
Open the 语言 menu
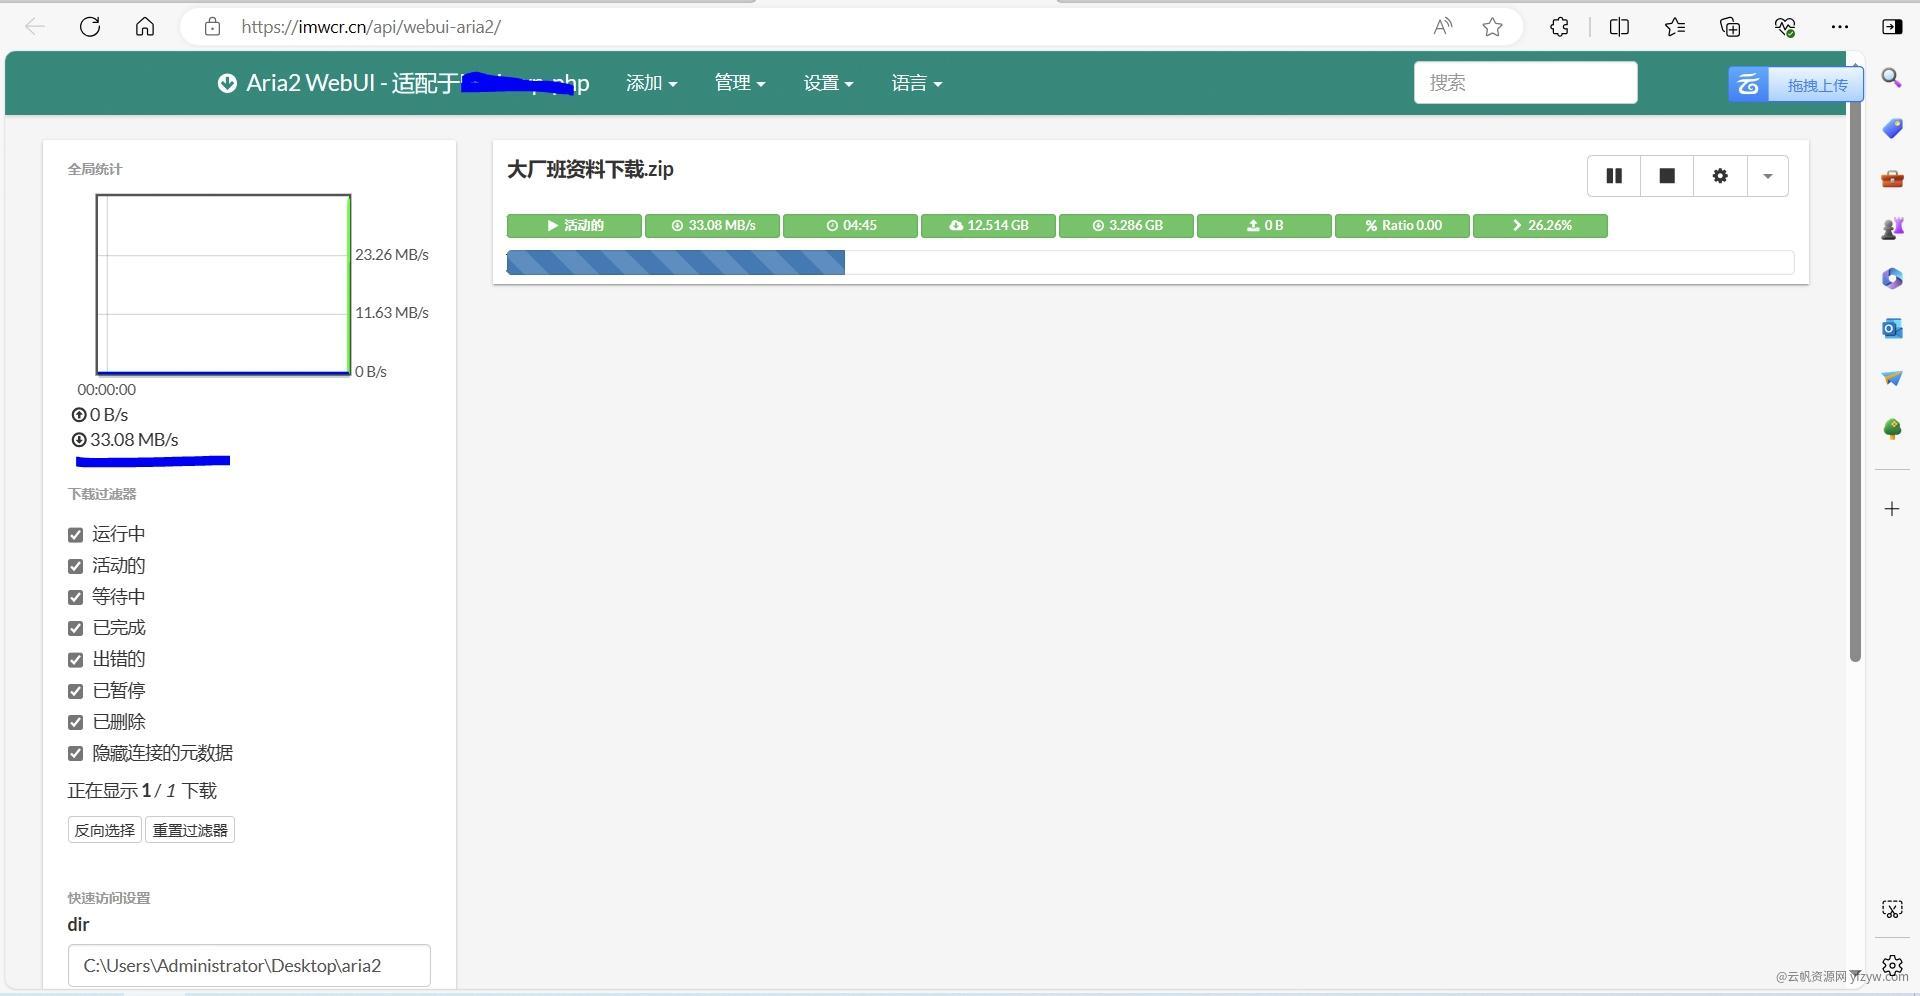coord(916,83)
